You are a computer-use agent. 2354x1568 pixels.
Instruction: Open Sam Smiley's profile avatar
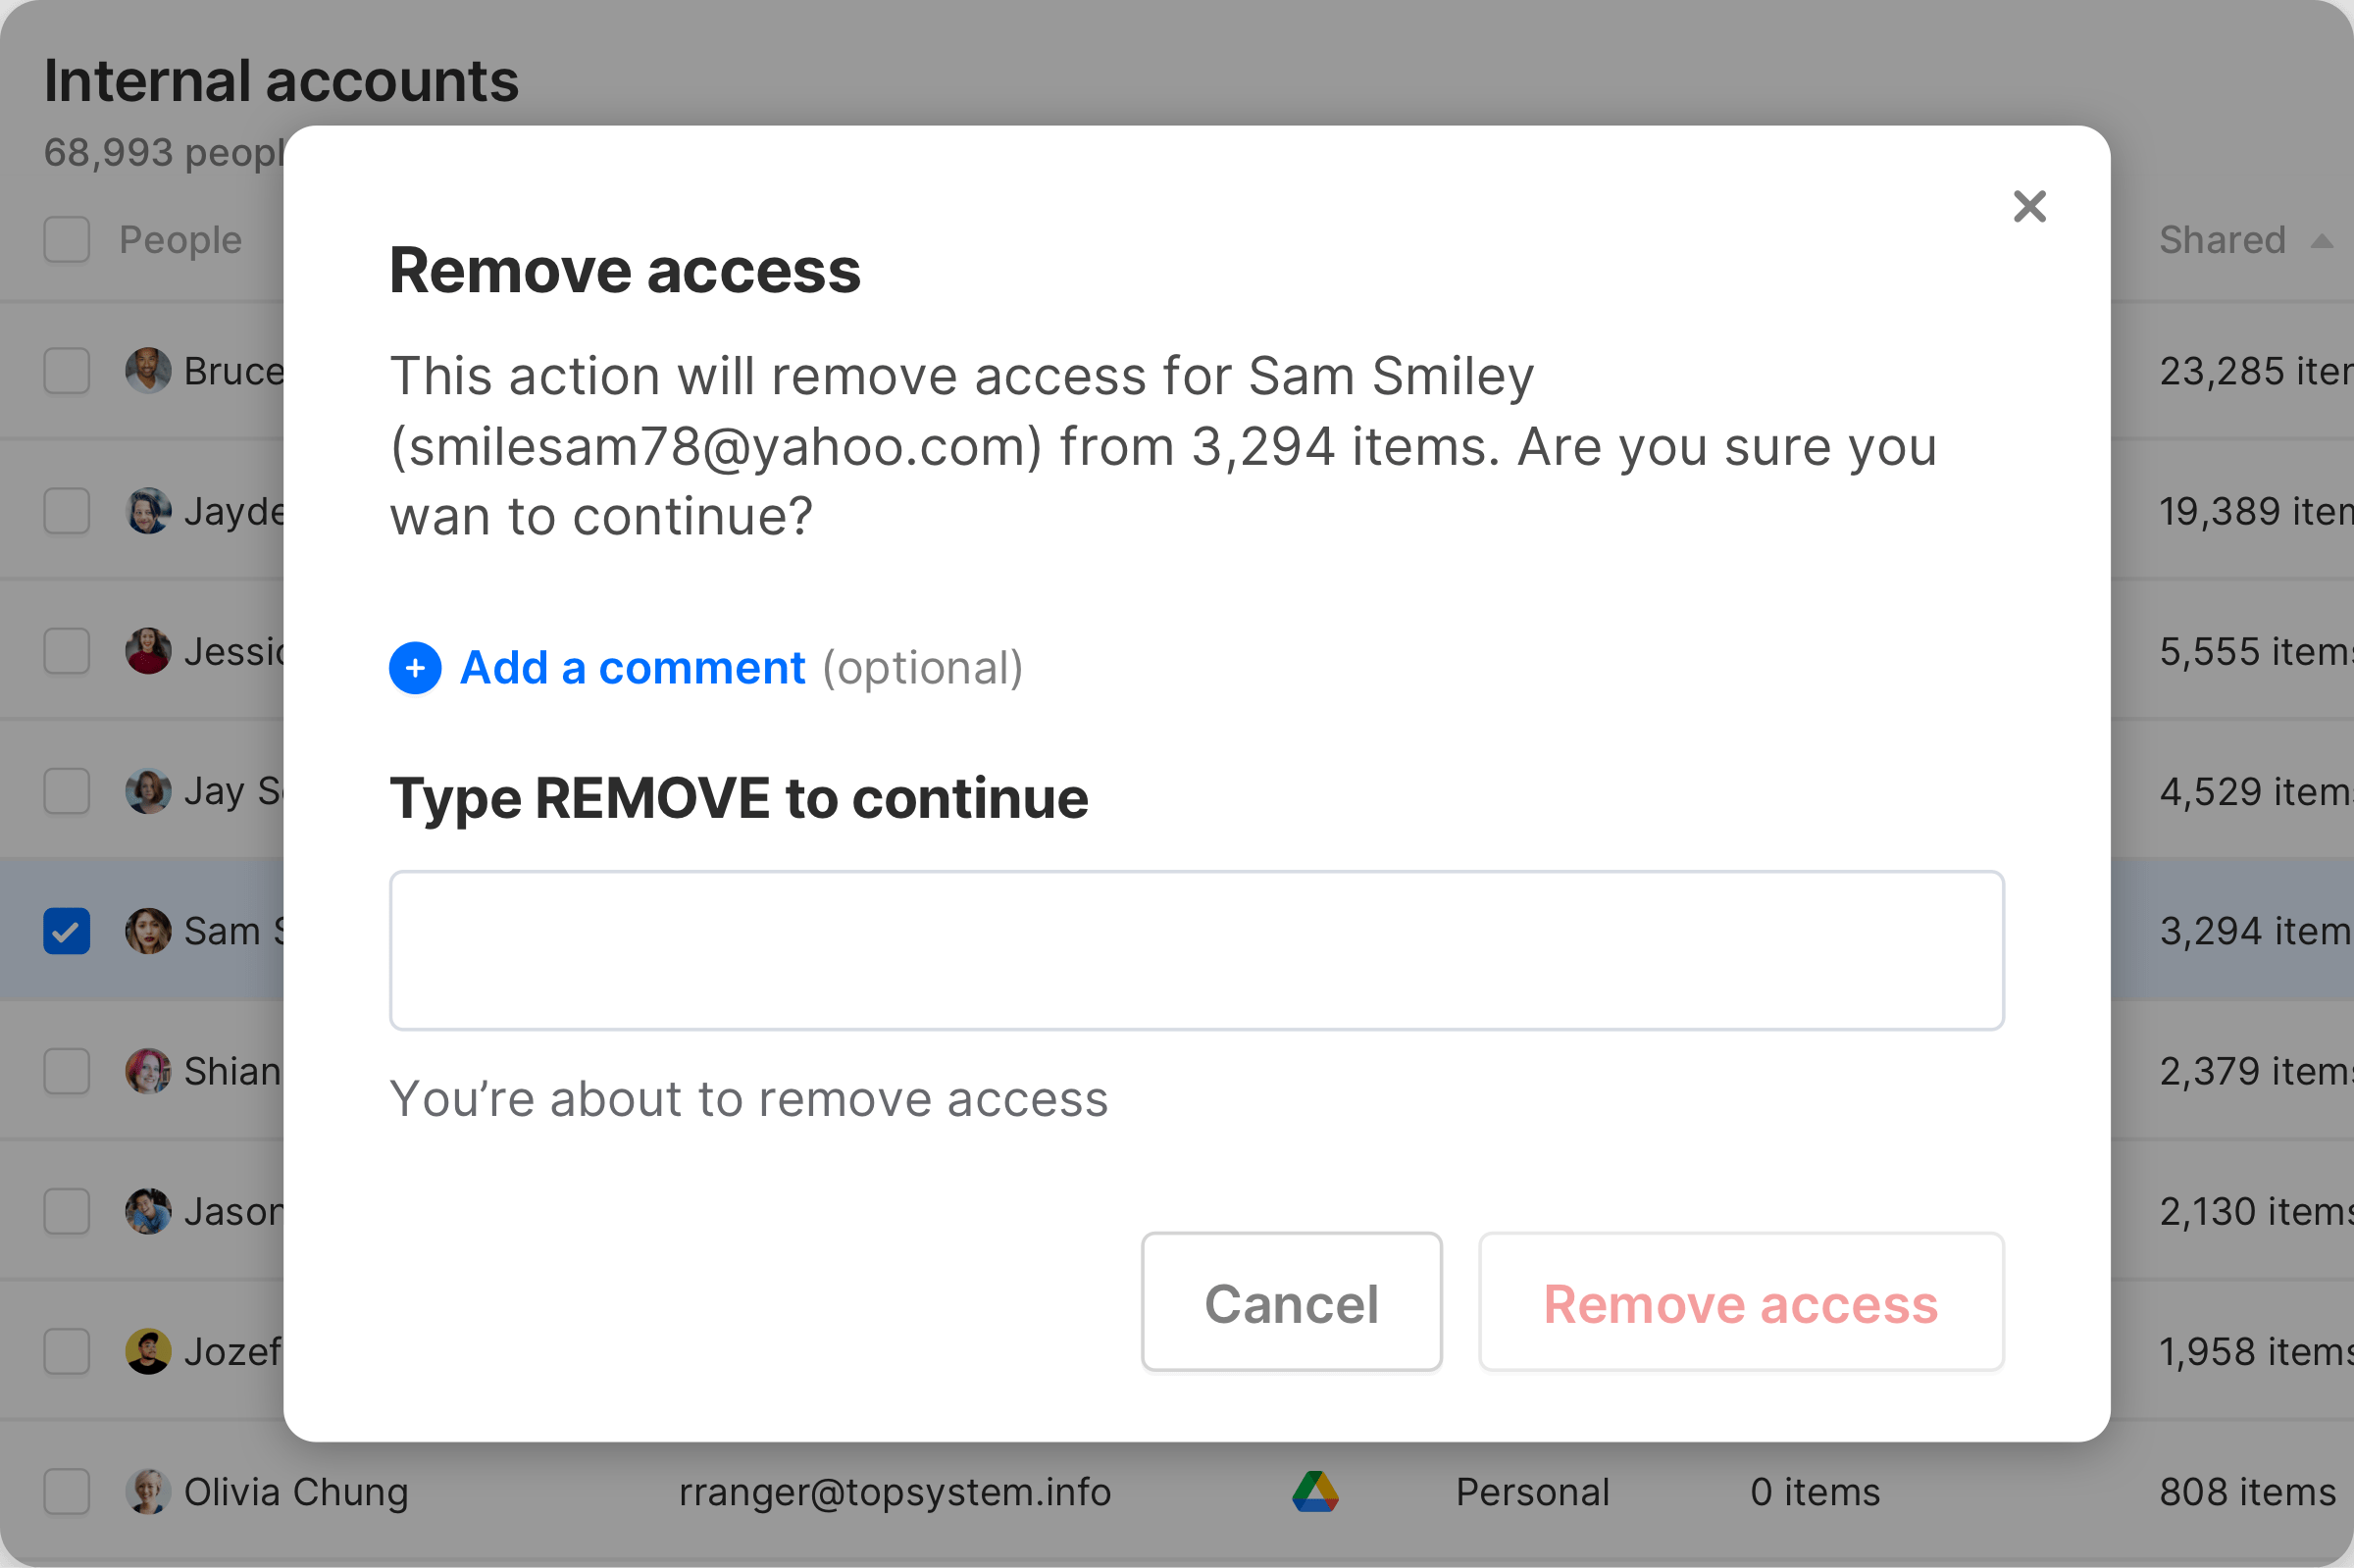(147, 930)
